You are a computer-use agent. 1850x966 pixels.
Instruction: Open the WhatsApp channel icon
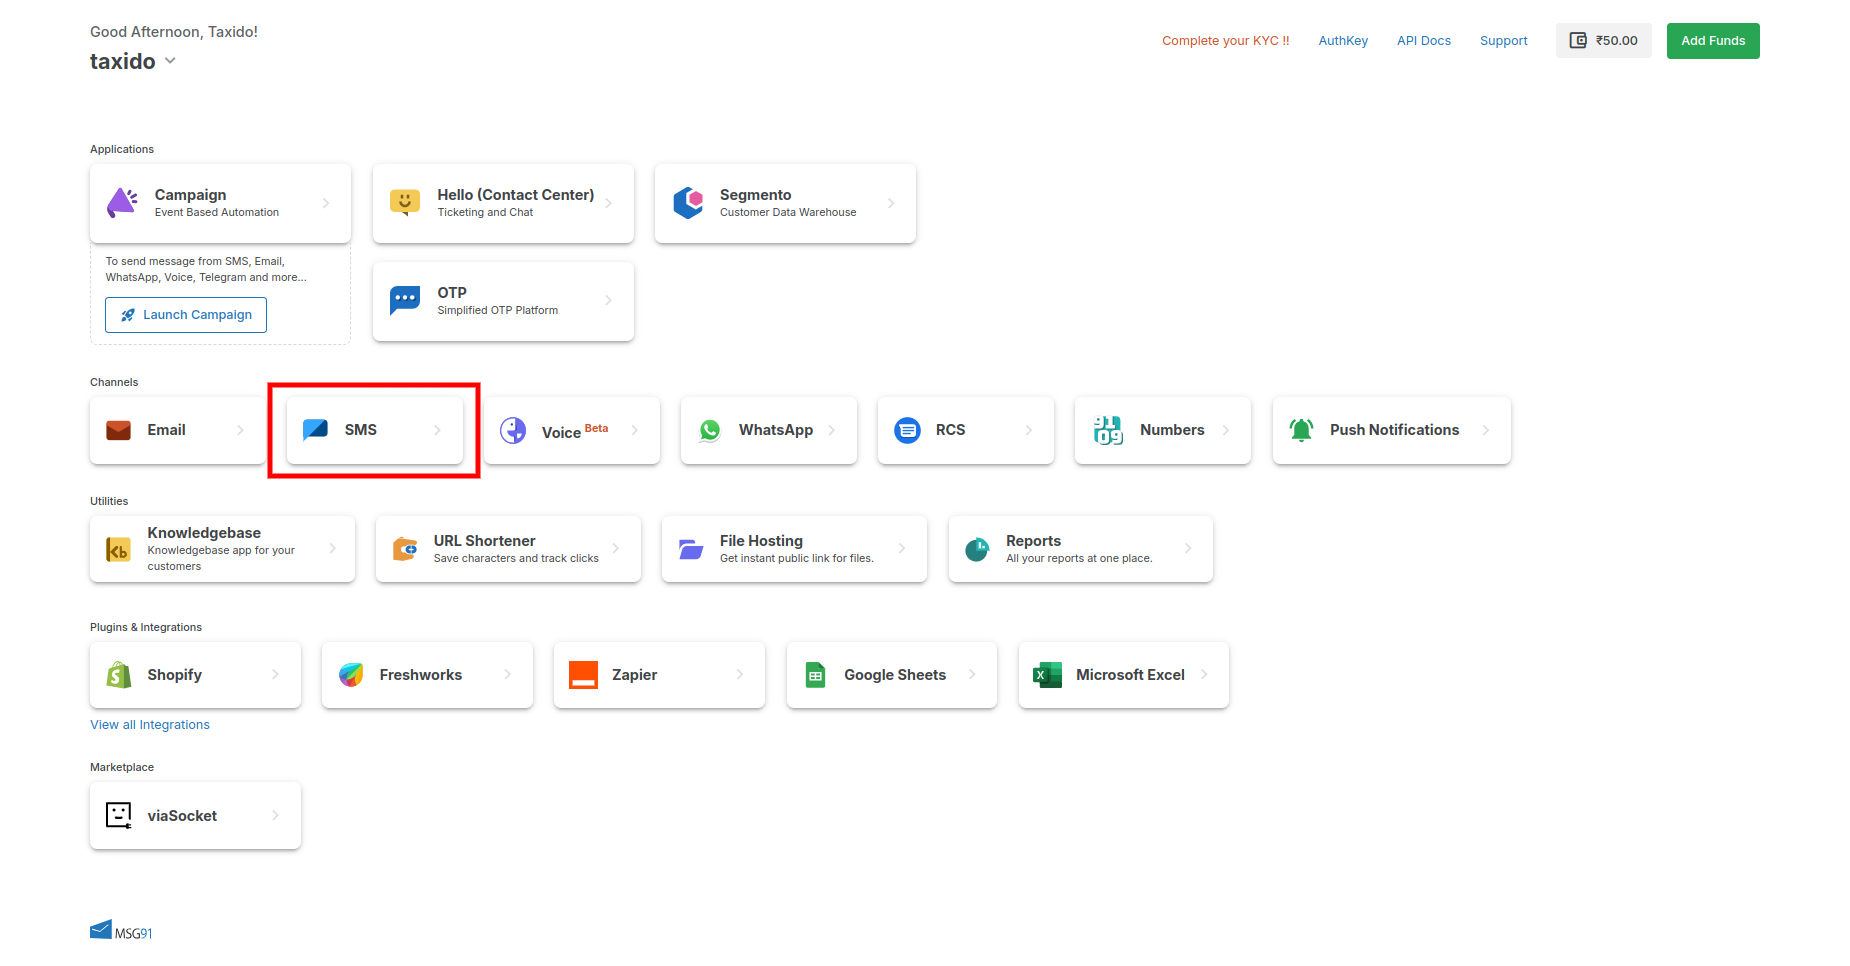(x=710, y=430)
